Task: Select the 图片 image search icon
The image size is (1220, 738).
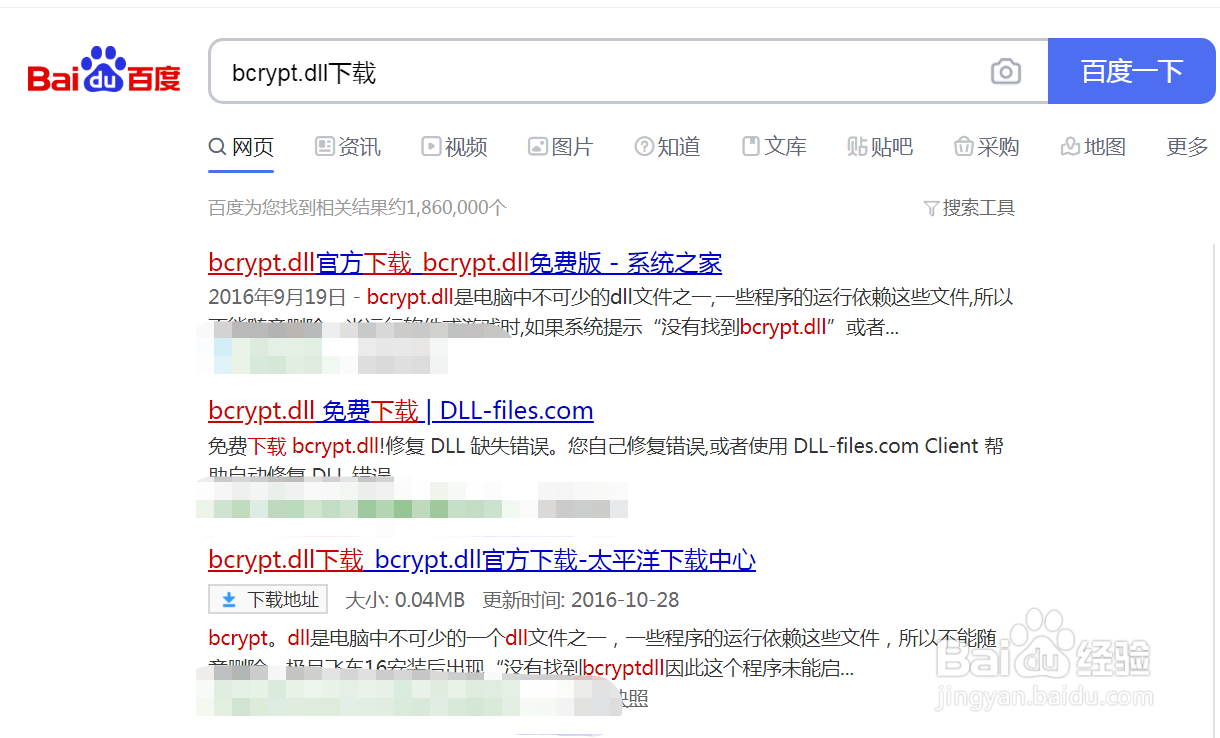Action: pos(537,146)
